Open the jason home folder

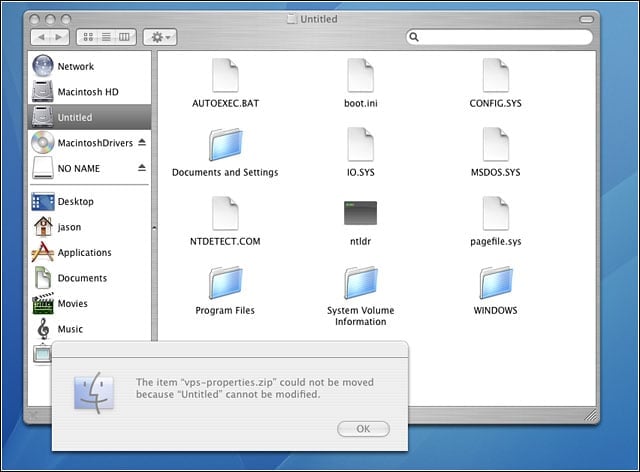[89, 227]
